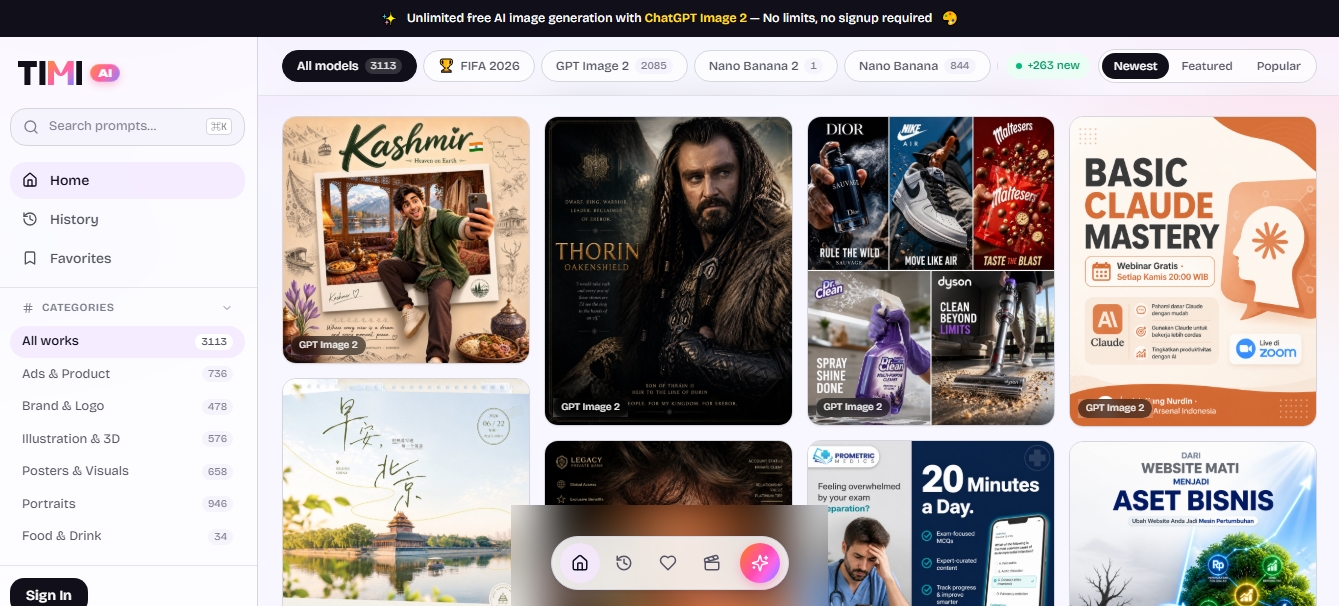The image size is (1339, 606).
Task: Sort by Popular
Action: [x=1279, y=66]
